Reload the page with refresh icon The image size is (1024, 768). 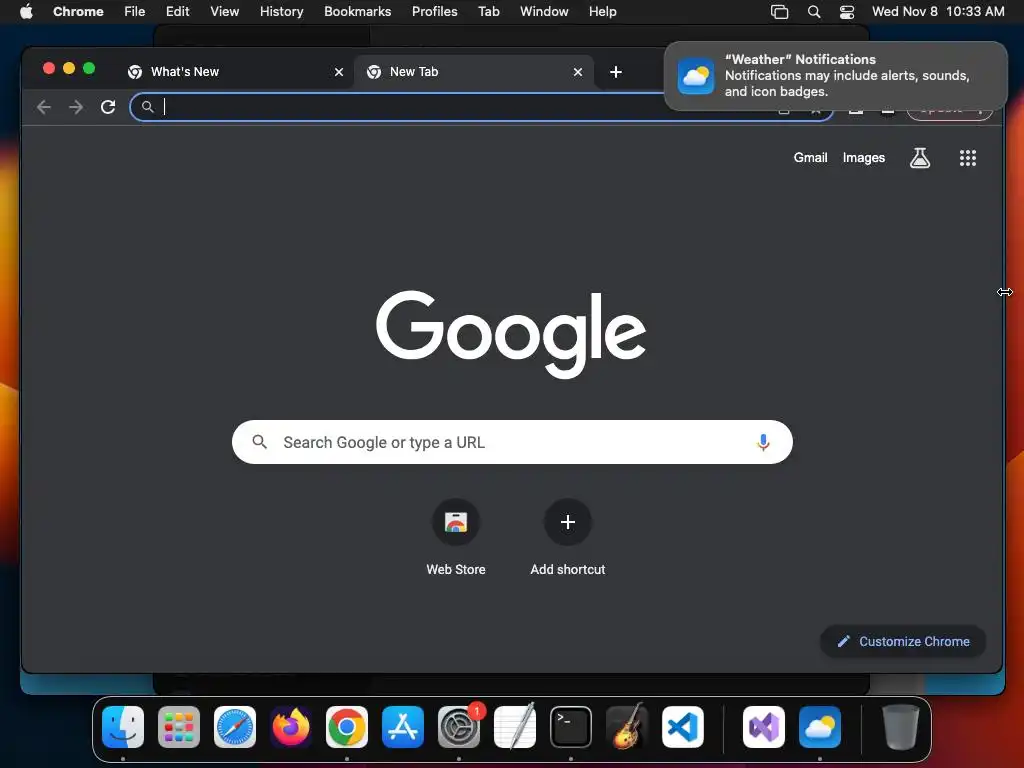coord(108,107)
